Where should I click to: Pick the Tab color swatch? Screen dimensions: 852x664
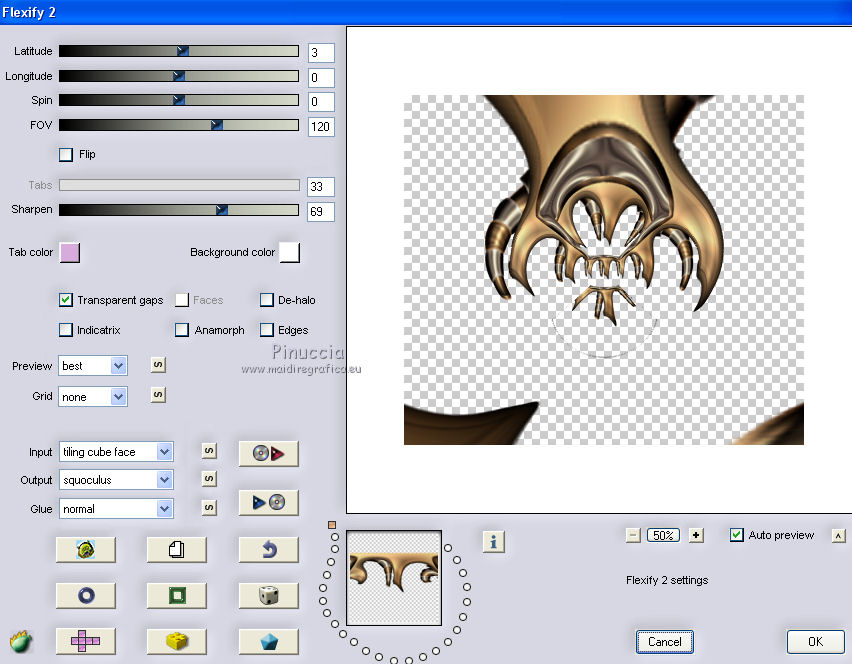click(70, 252)
